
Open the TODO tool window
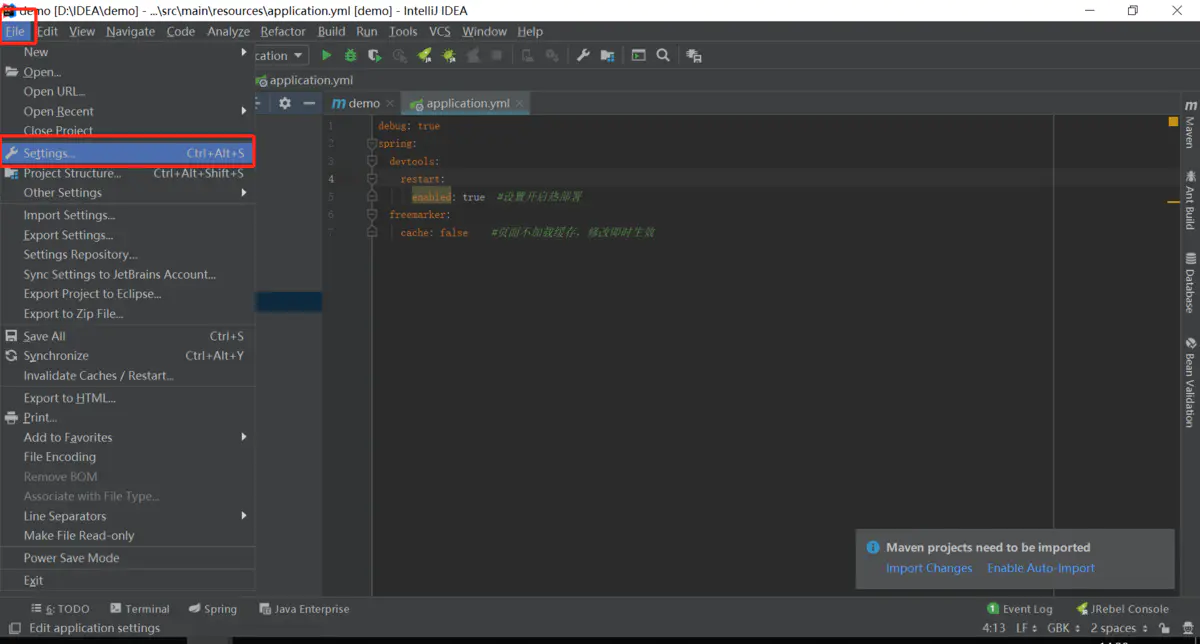tap(61, 609)
